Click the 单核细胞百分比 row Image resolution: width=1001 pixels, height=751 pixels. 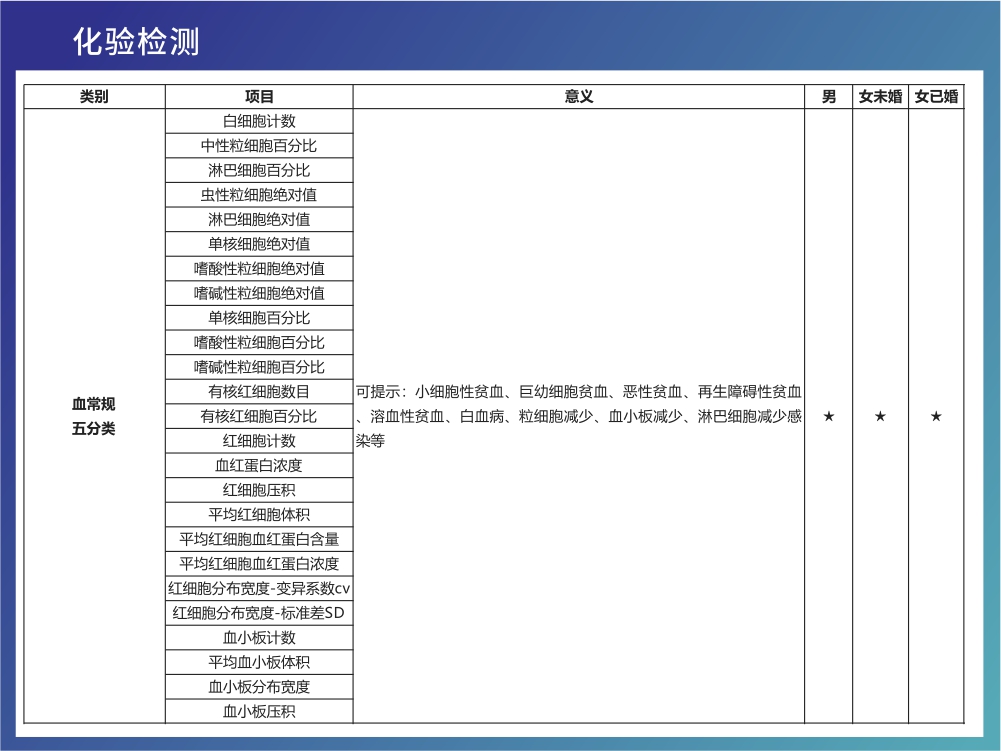(x=259, y=318)
